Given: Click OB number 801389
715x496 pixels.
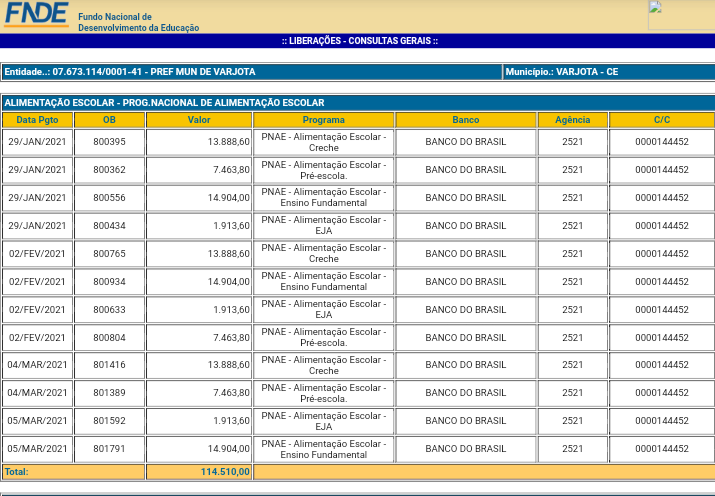Looking at the screenshot, I should click(109, 393).
